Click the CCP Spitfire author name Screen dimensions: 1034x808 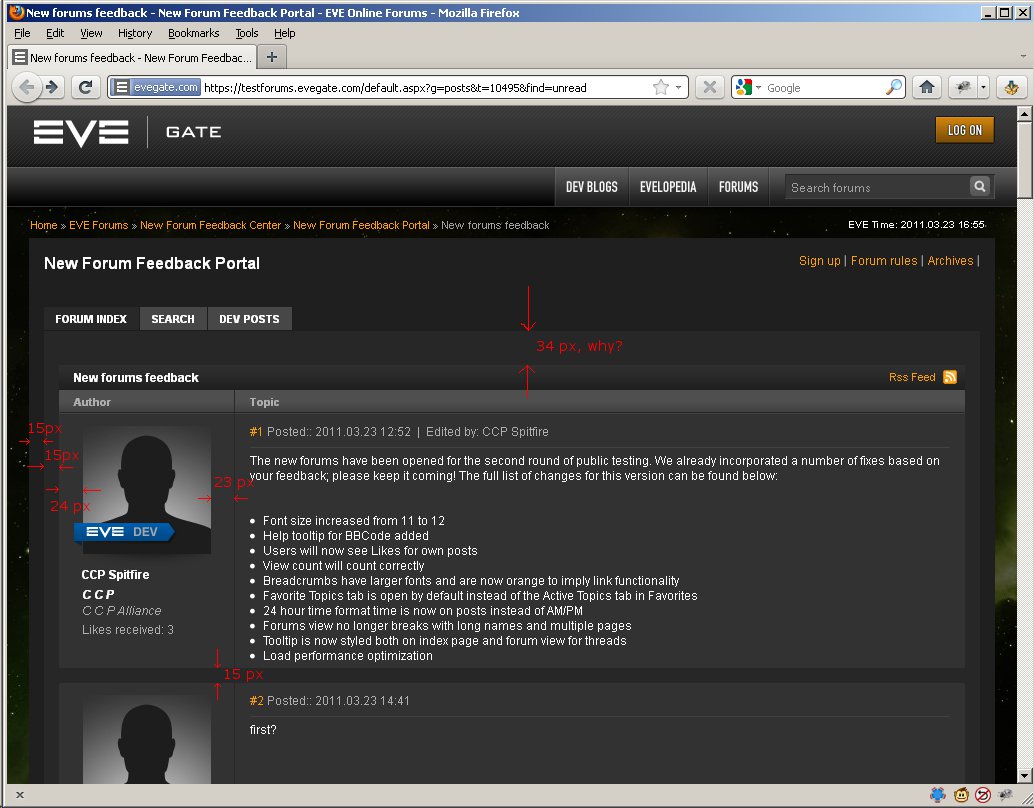115,575
